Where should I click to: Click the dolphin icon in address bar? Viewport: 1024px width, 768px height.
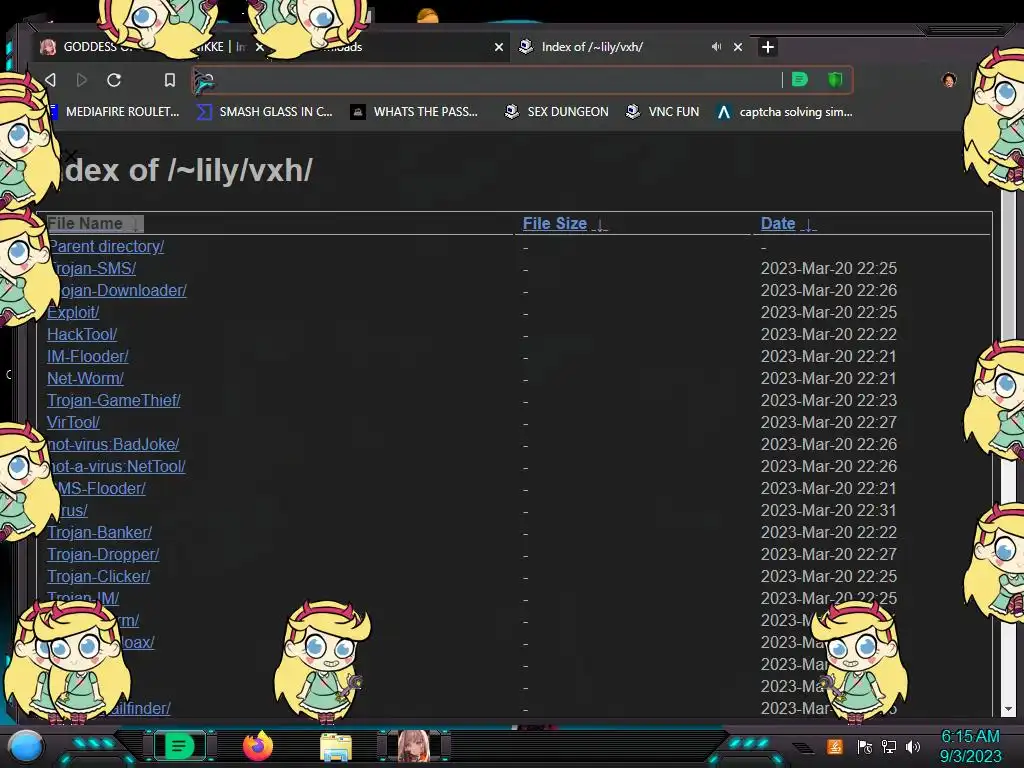[x=204, y=81]
